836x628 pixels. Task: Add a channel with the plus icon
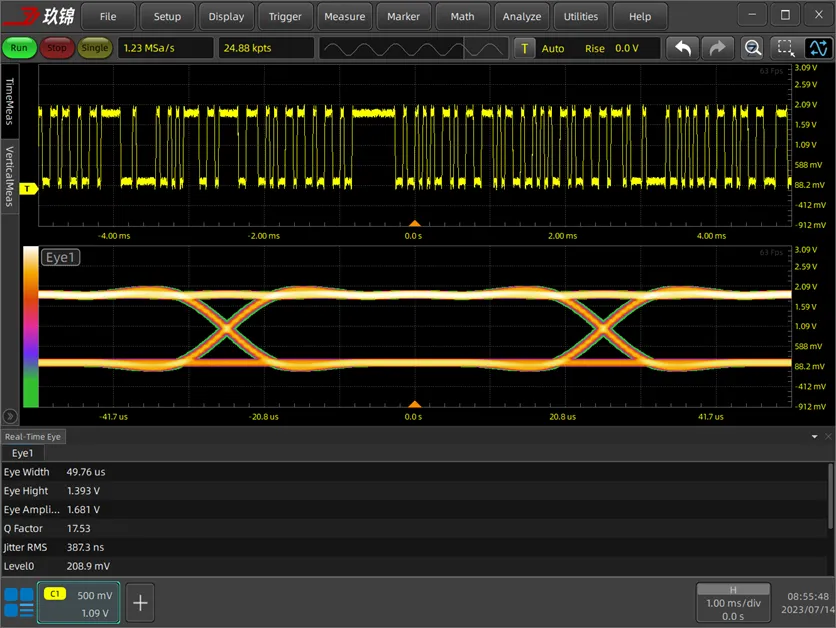(140, 602)
